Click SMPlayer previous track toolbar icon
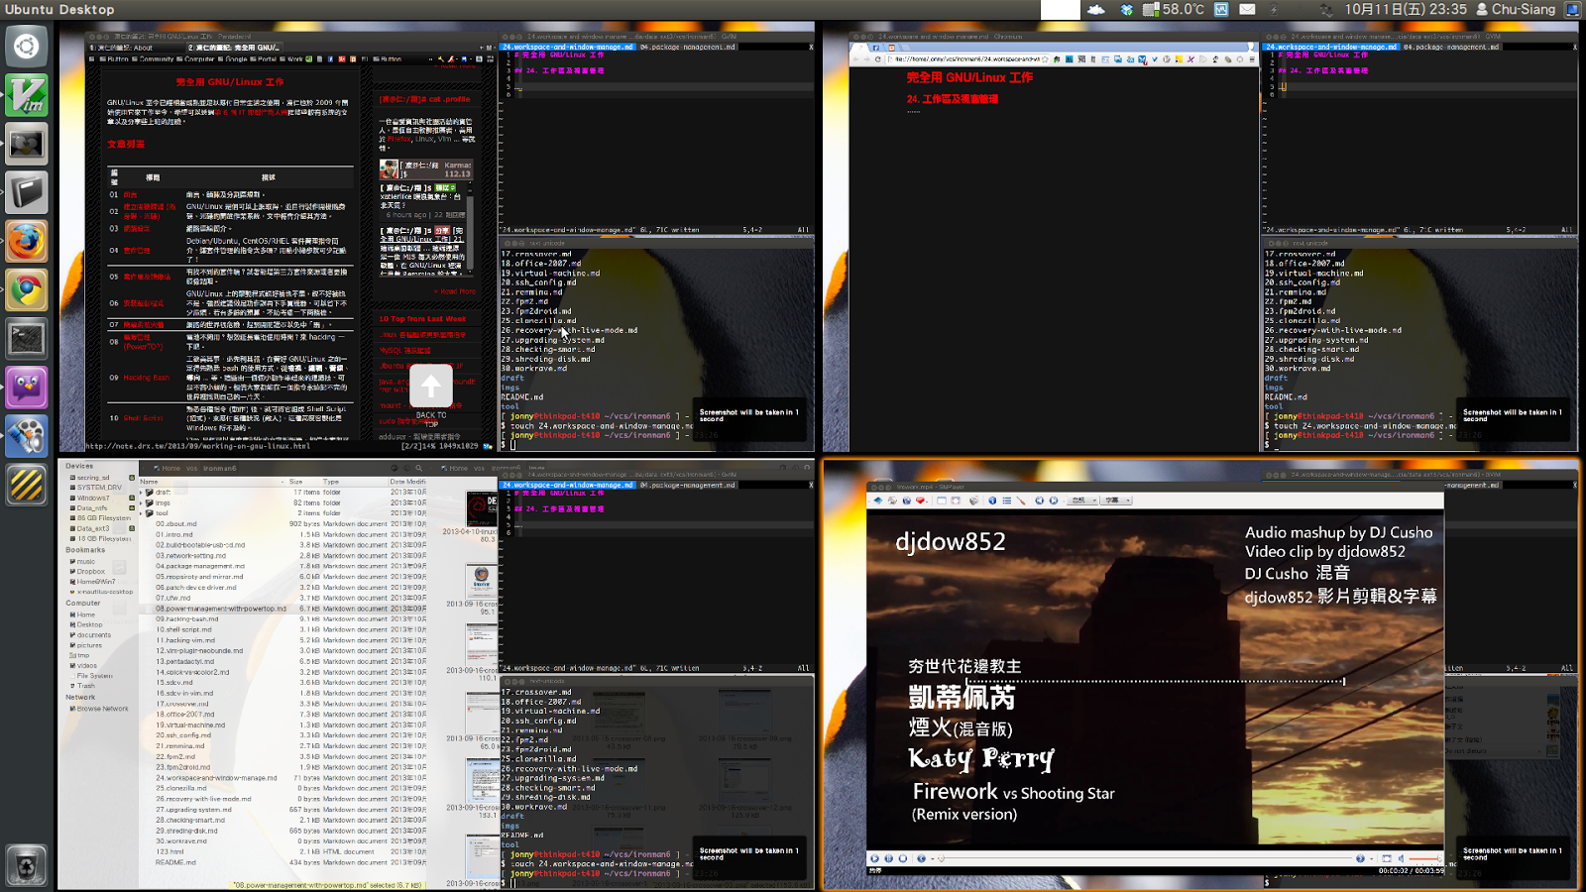Image resolution: width=1586 pixels, height=892 pixels. pos(1039,500)
